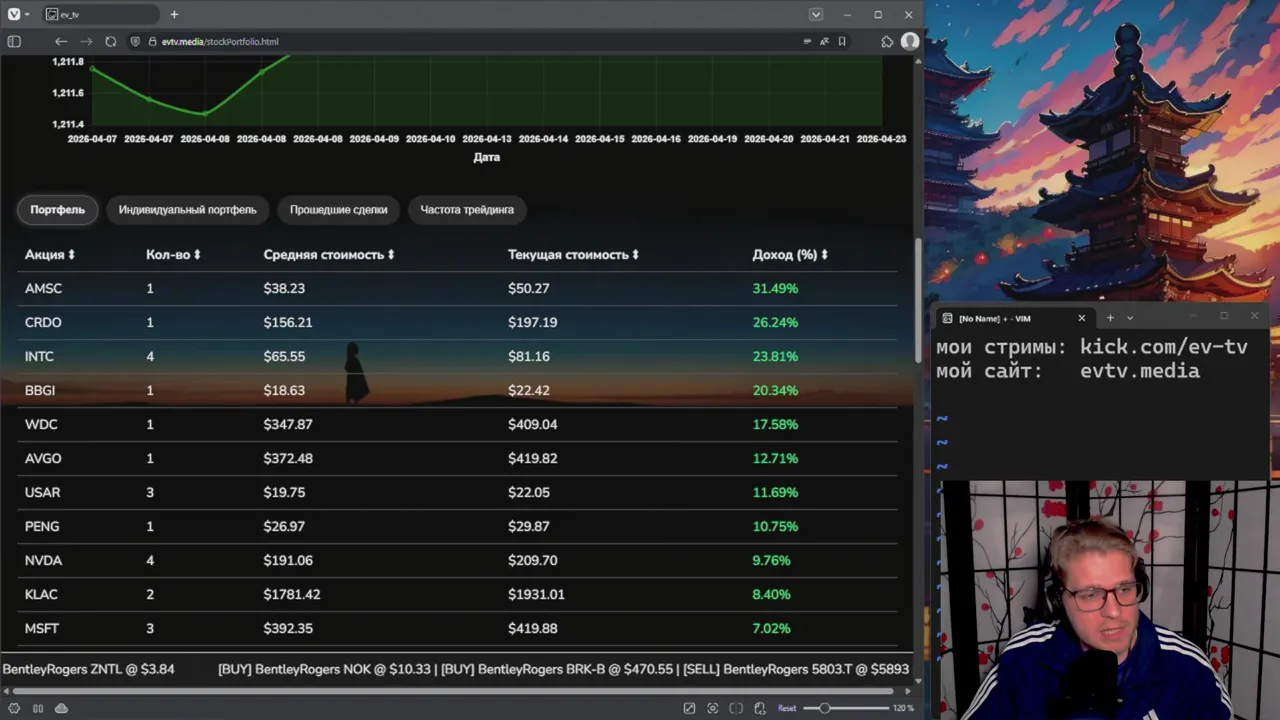Select the Портфель tab
Screen dimensions: 1280x720
tap(57, 210)
